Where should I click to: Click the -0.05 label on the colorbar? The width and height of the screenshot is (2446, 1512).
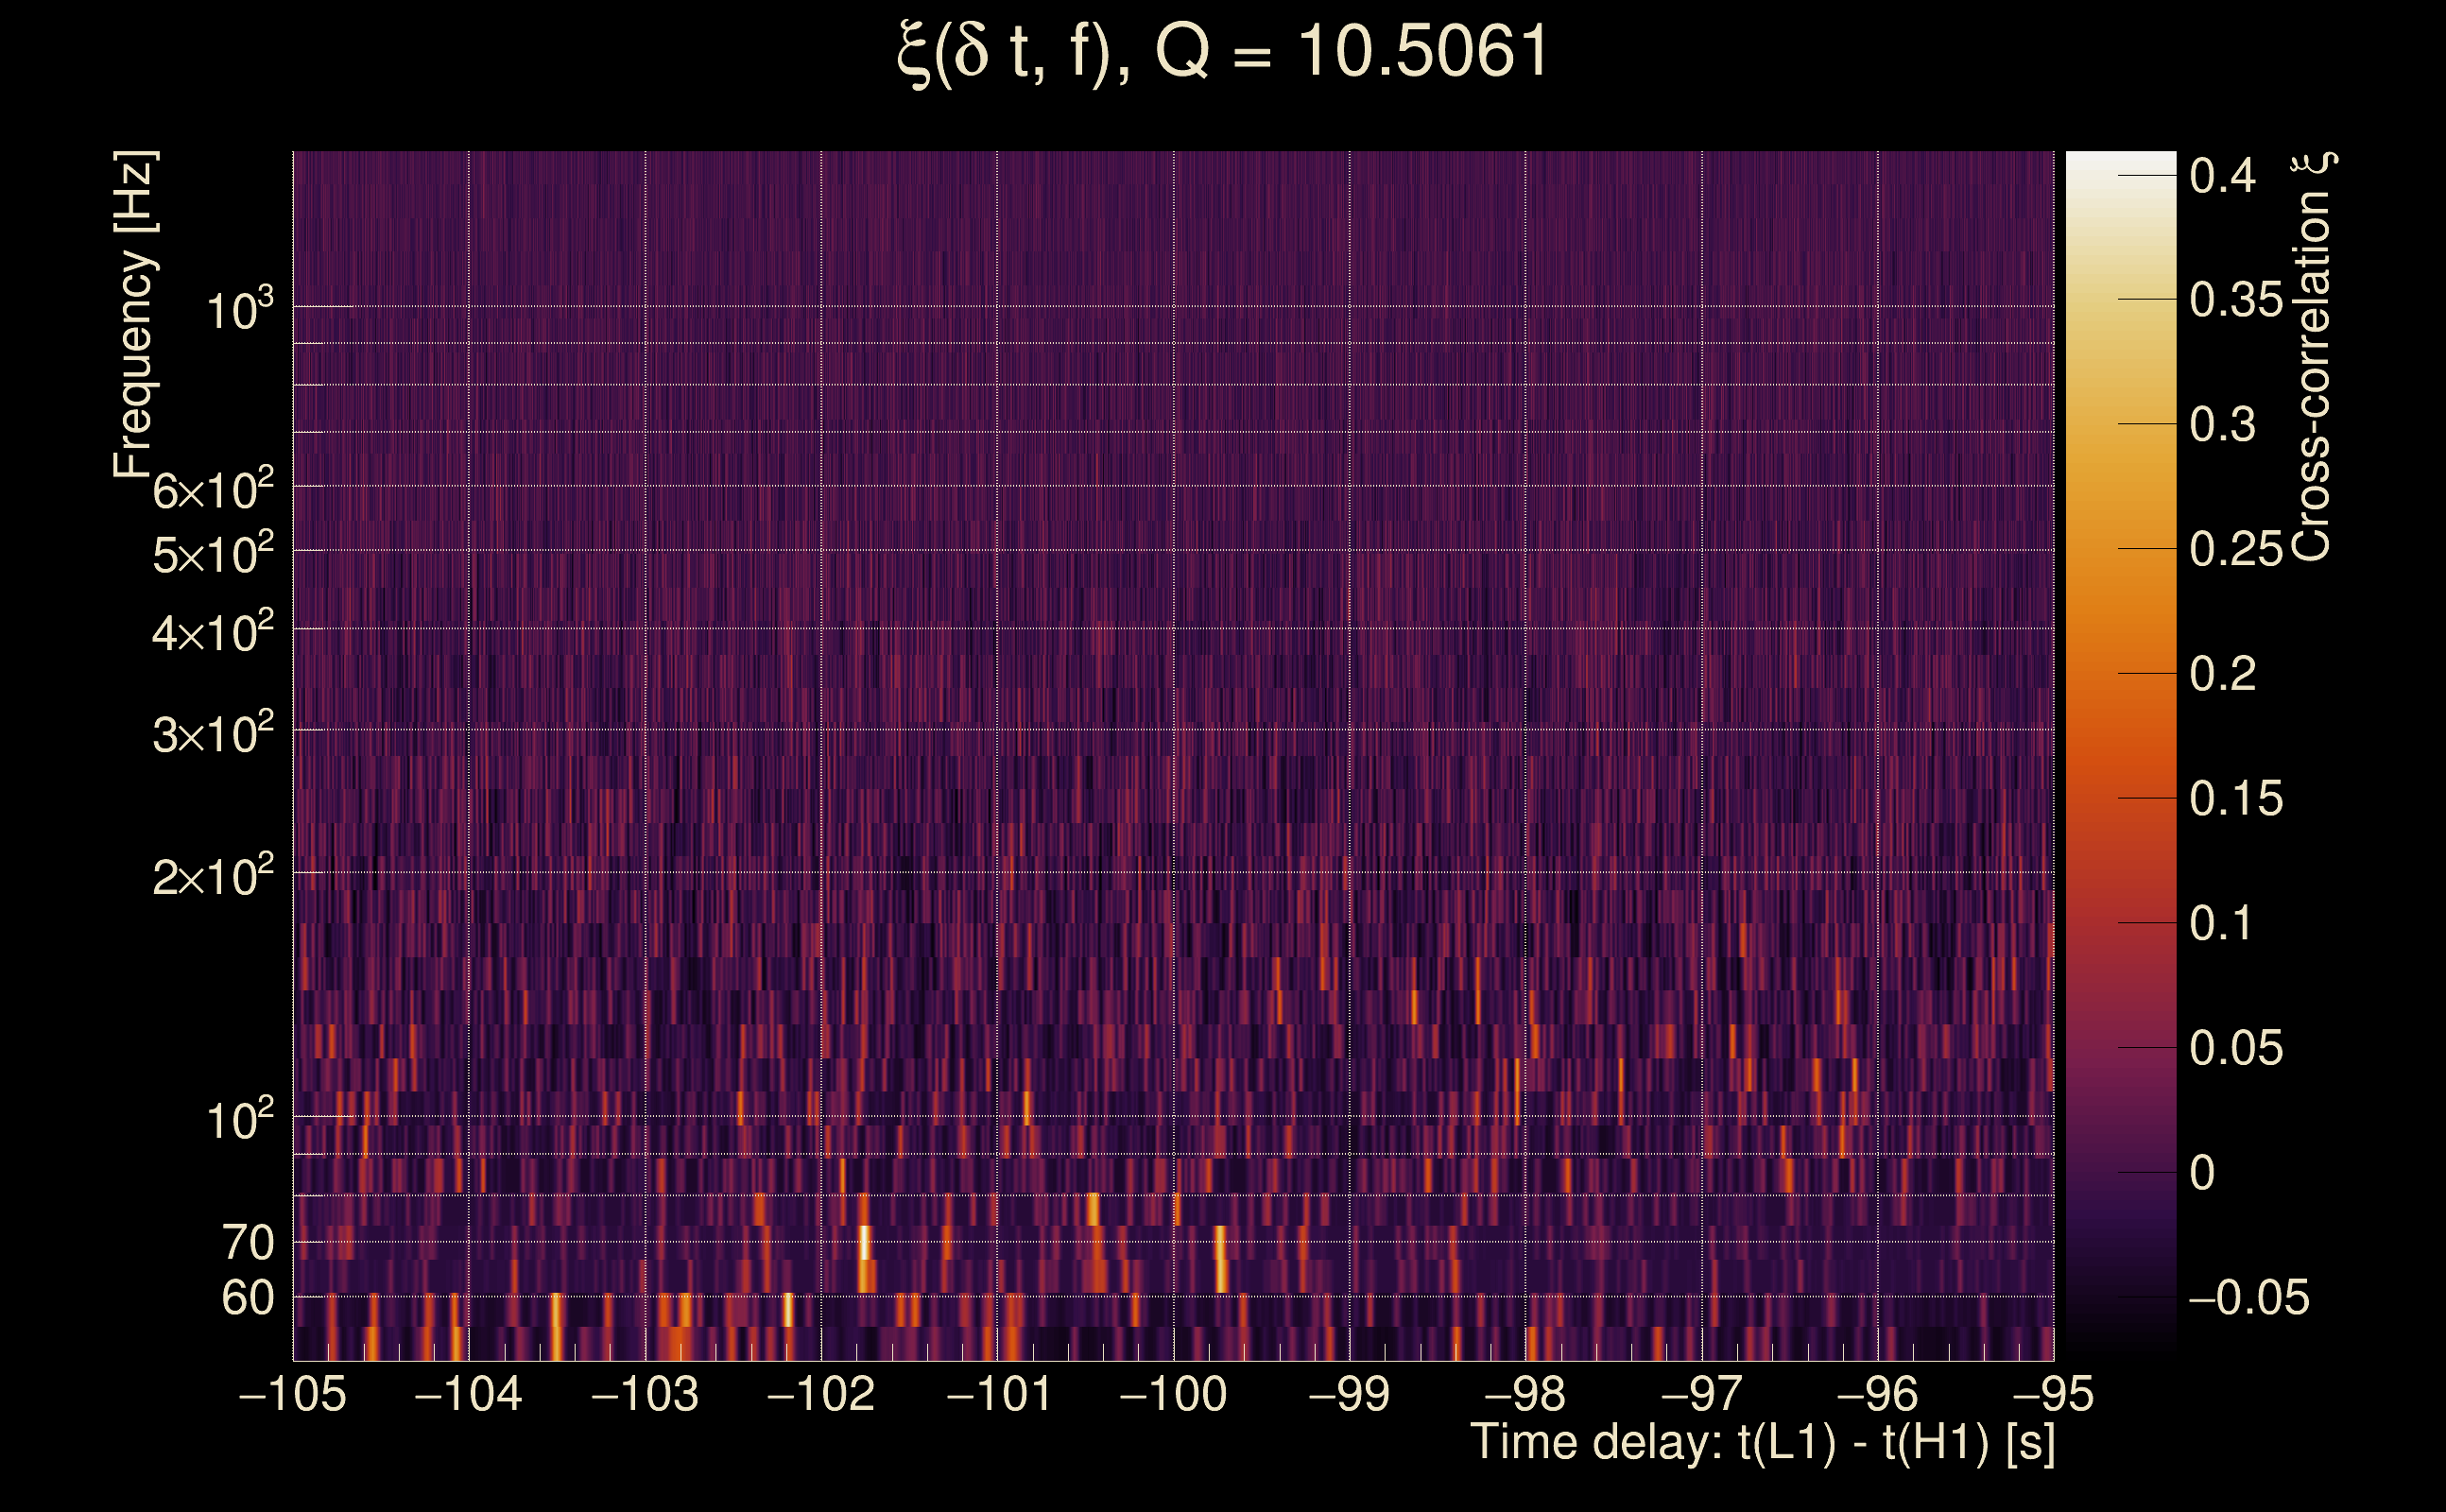click(2248, 1297)
